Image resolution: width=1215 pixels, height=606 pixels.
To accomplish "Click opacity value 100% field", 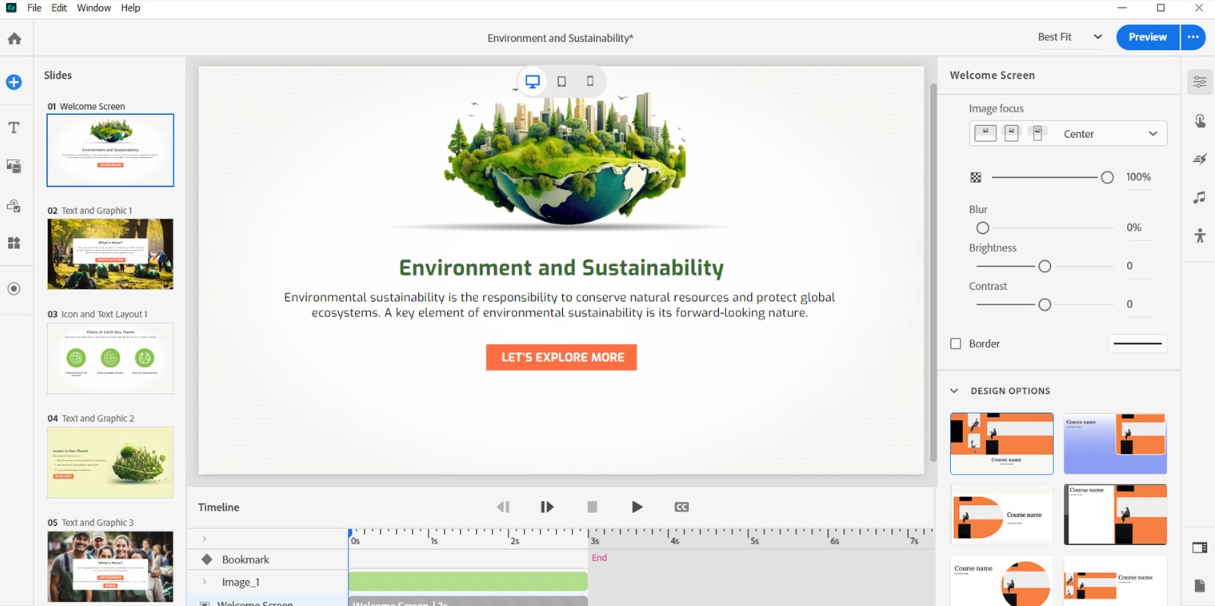I will click(x=1138, y=177).
